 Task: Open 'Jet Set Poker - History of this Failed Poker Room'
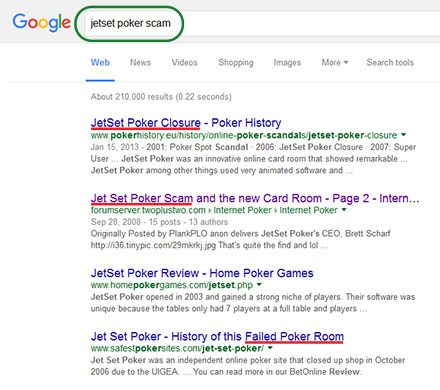(217, 336)
